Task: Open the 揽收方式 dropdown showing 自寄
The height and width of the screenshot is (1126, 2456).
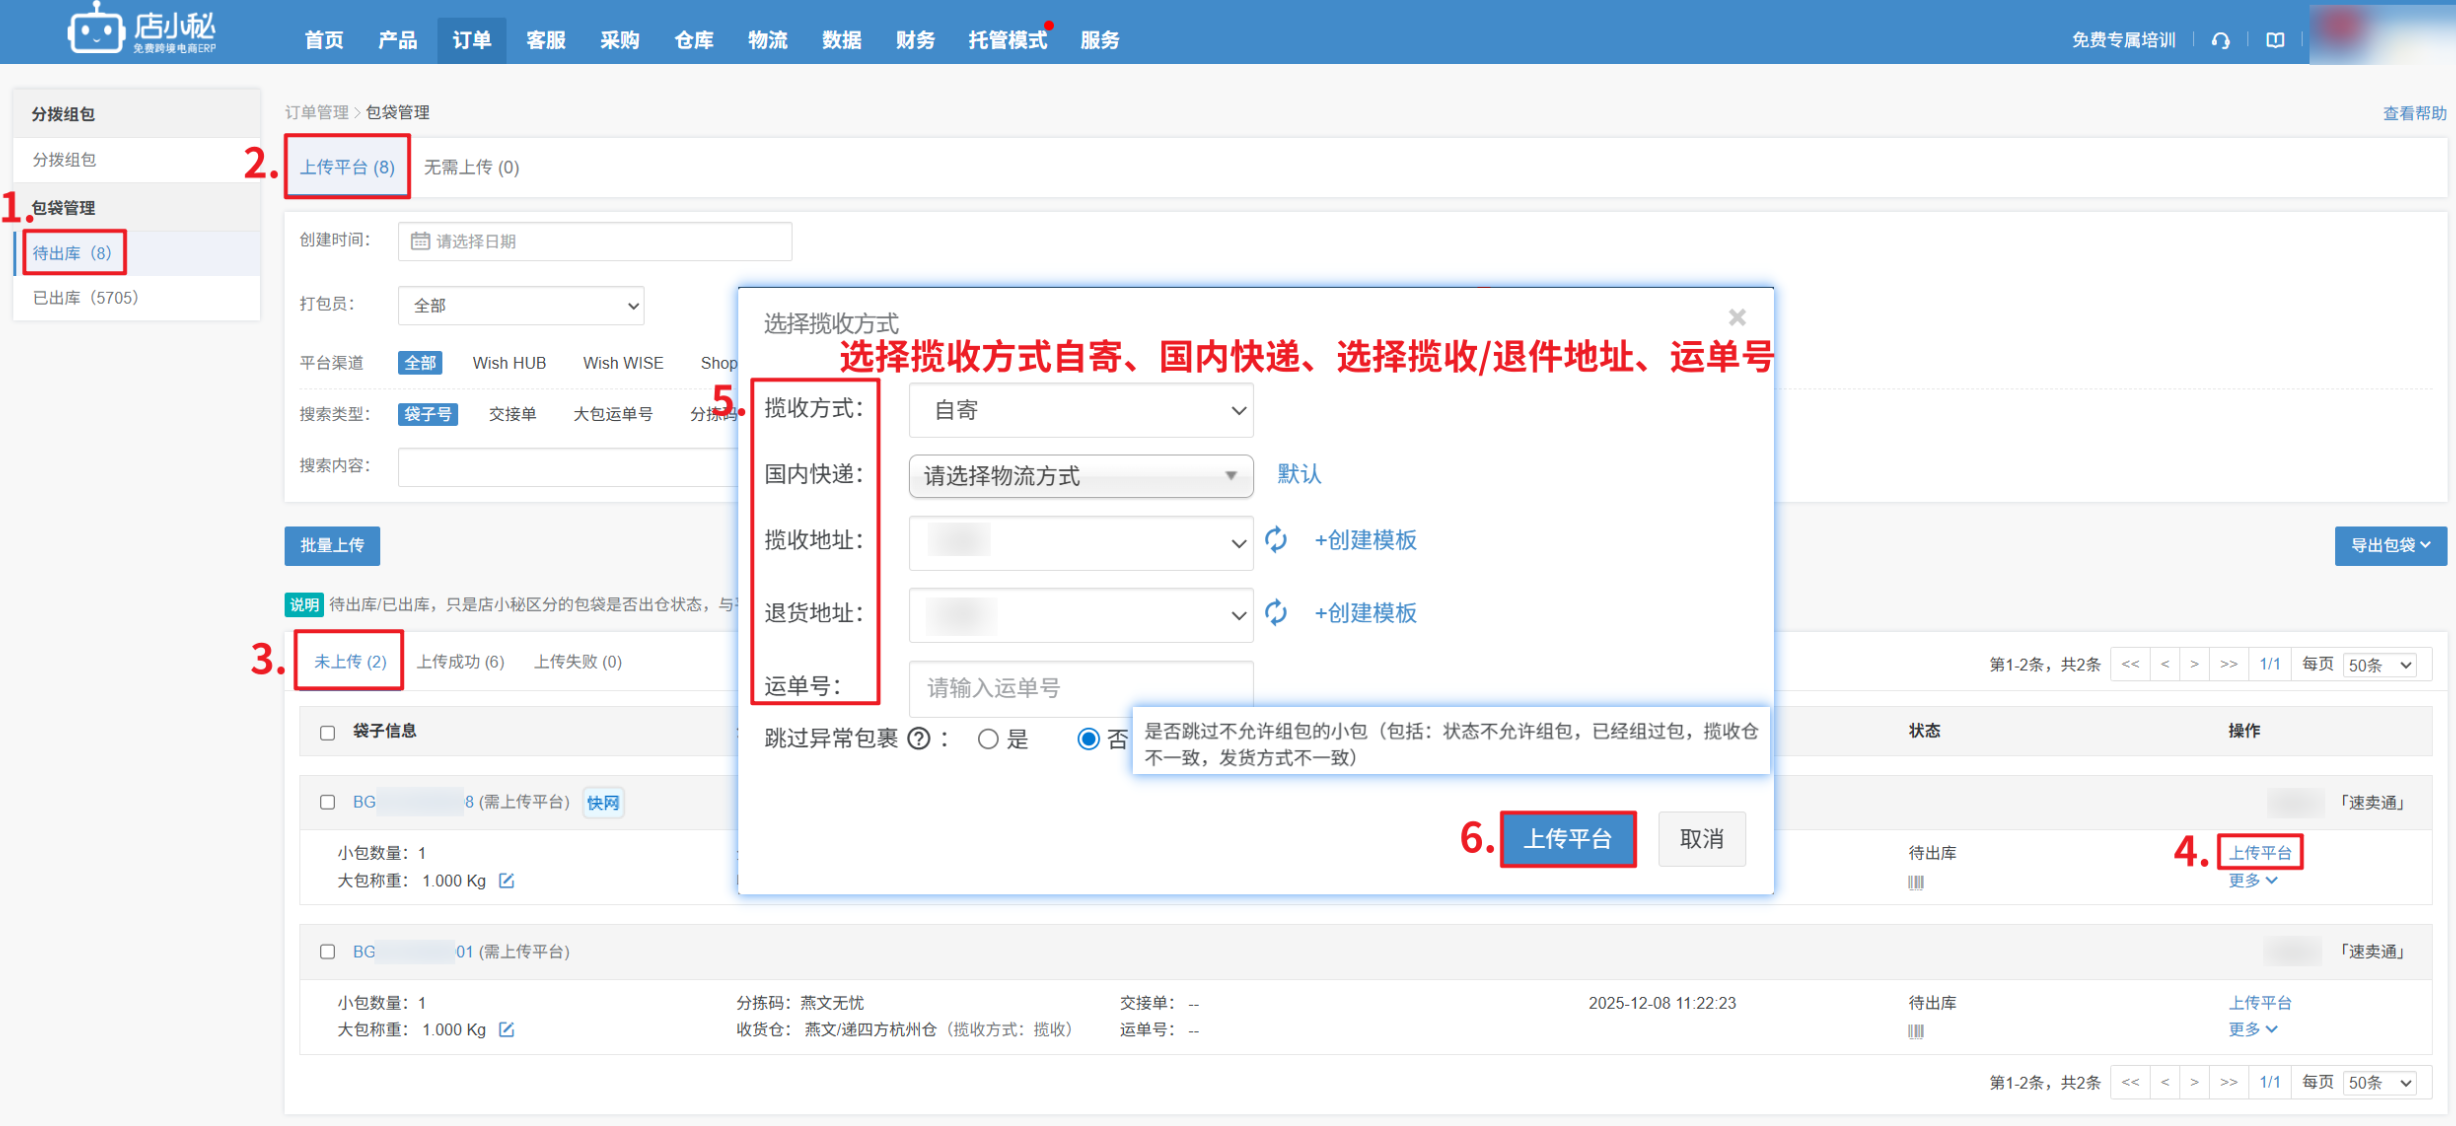Action: tap(1080, 410)
